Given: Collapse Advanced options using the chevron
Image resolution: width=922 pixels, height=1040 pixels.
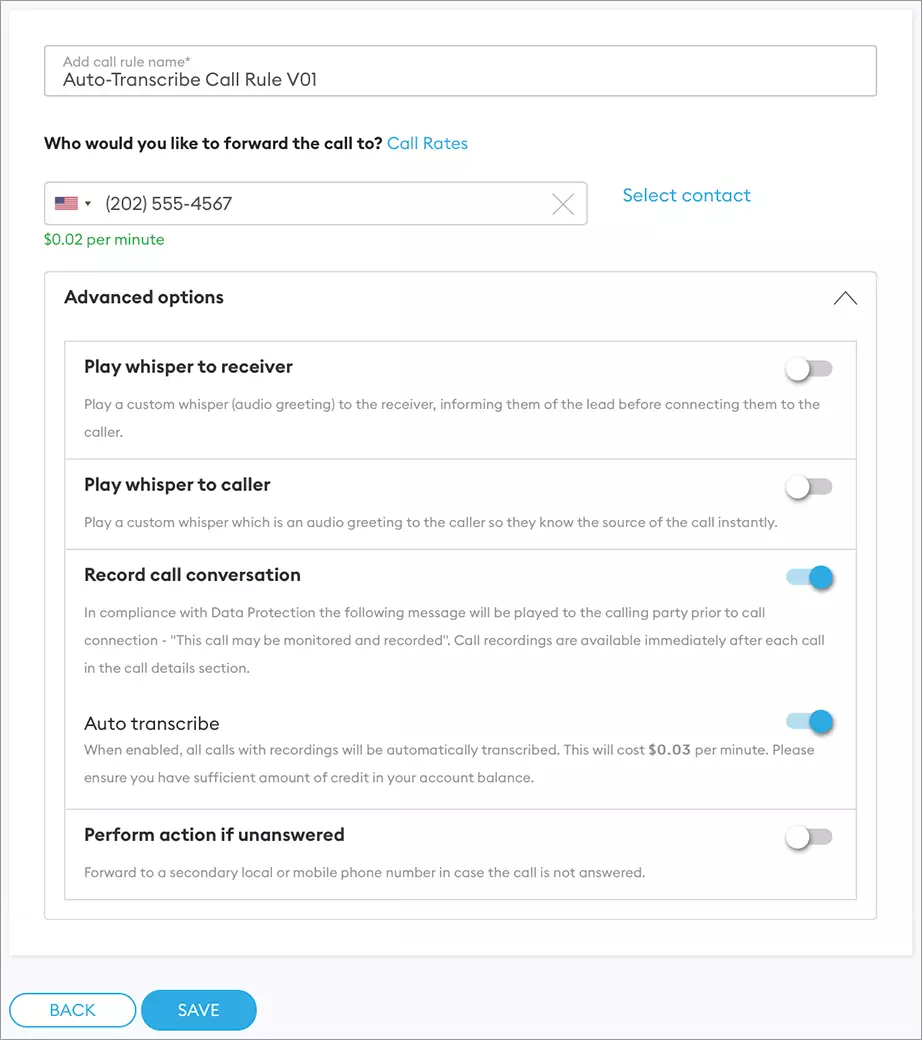Looking at the screenshot, I should coord(845,298).
